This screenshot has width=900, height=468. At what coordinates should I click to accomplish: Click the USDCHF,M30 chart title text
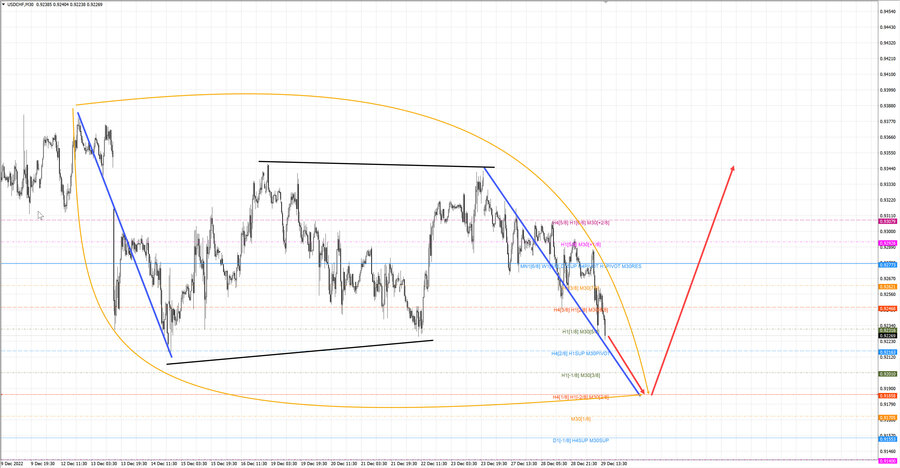(x=21, y=4)
